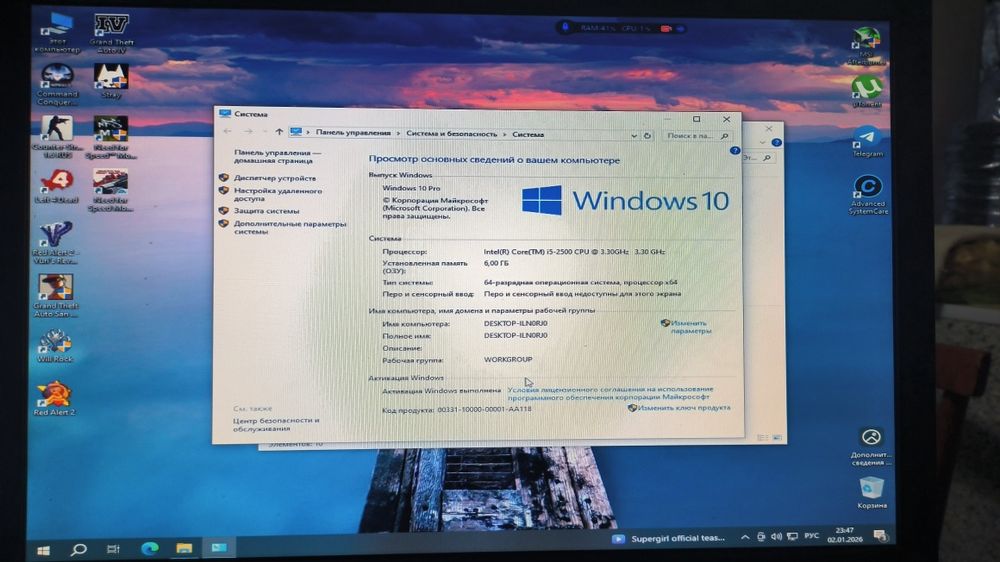Click Изменить параметры link
The height and width of the screenshot is (562, 1000).
tap(690, 327)
